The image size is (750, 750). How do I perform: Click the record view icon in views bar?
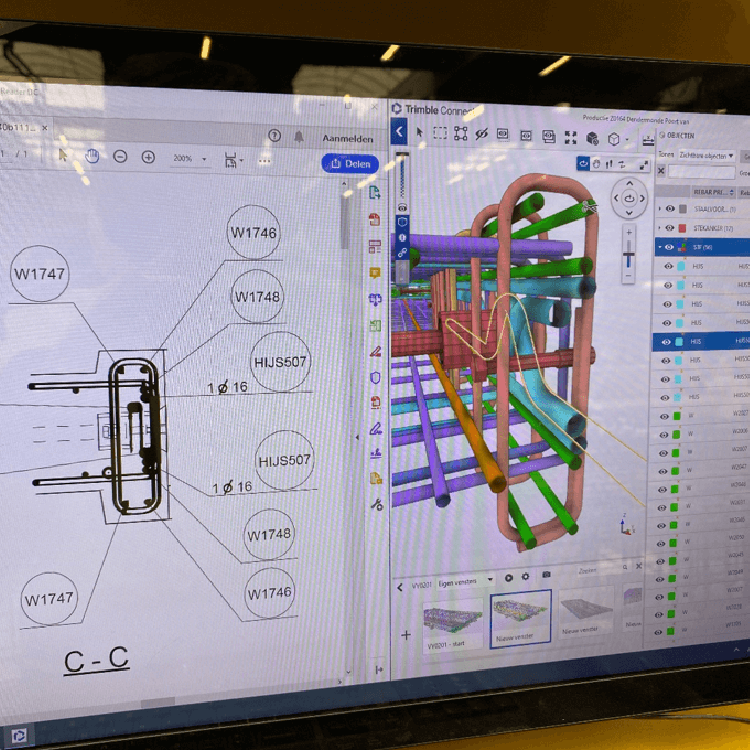click(x=509, y=578)
